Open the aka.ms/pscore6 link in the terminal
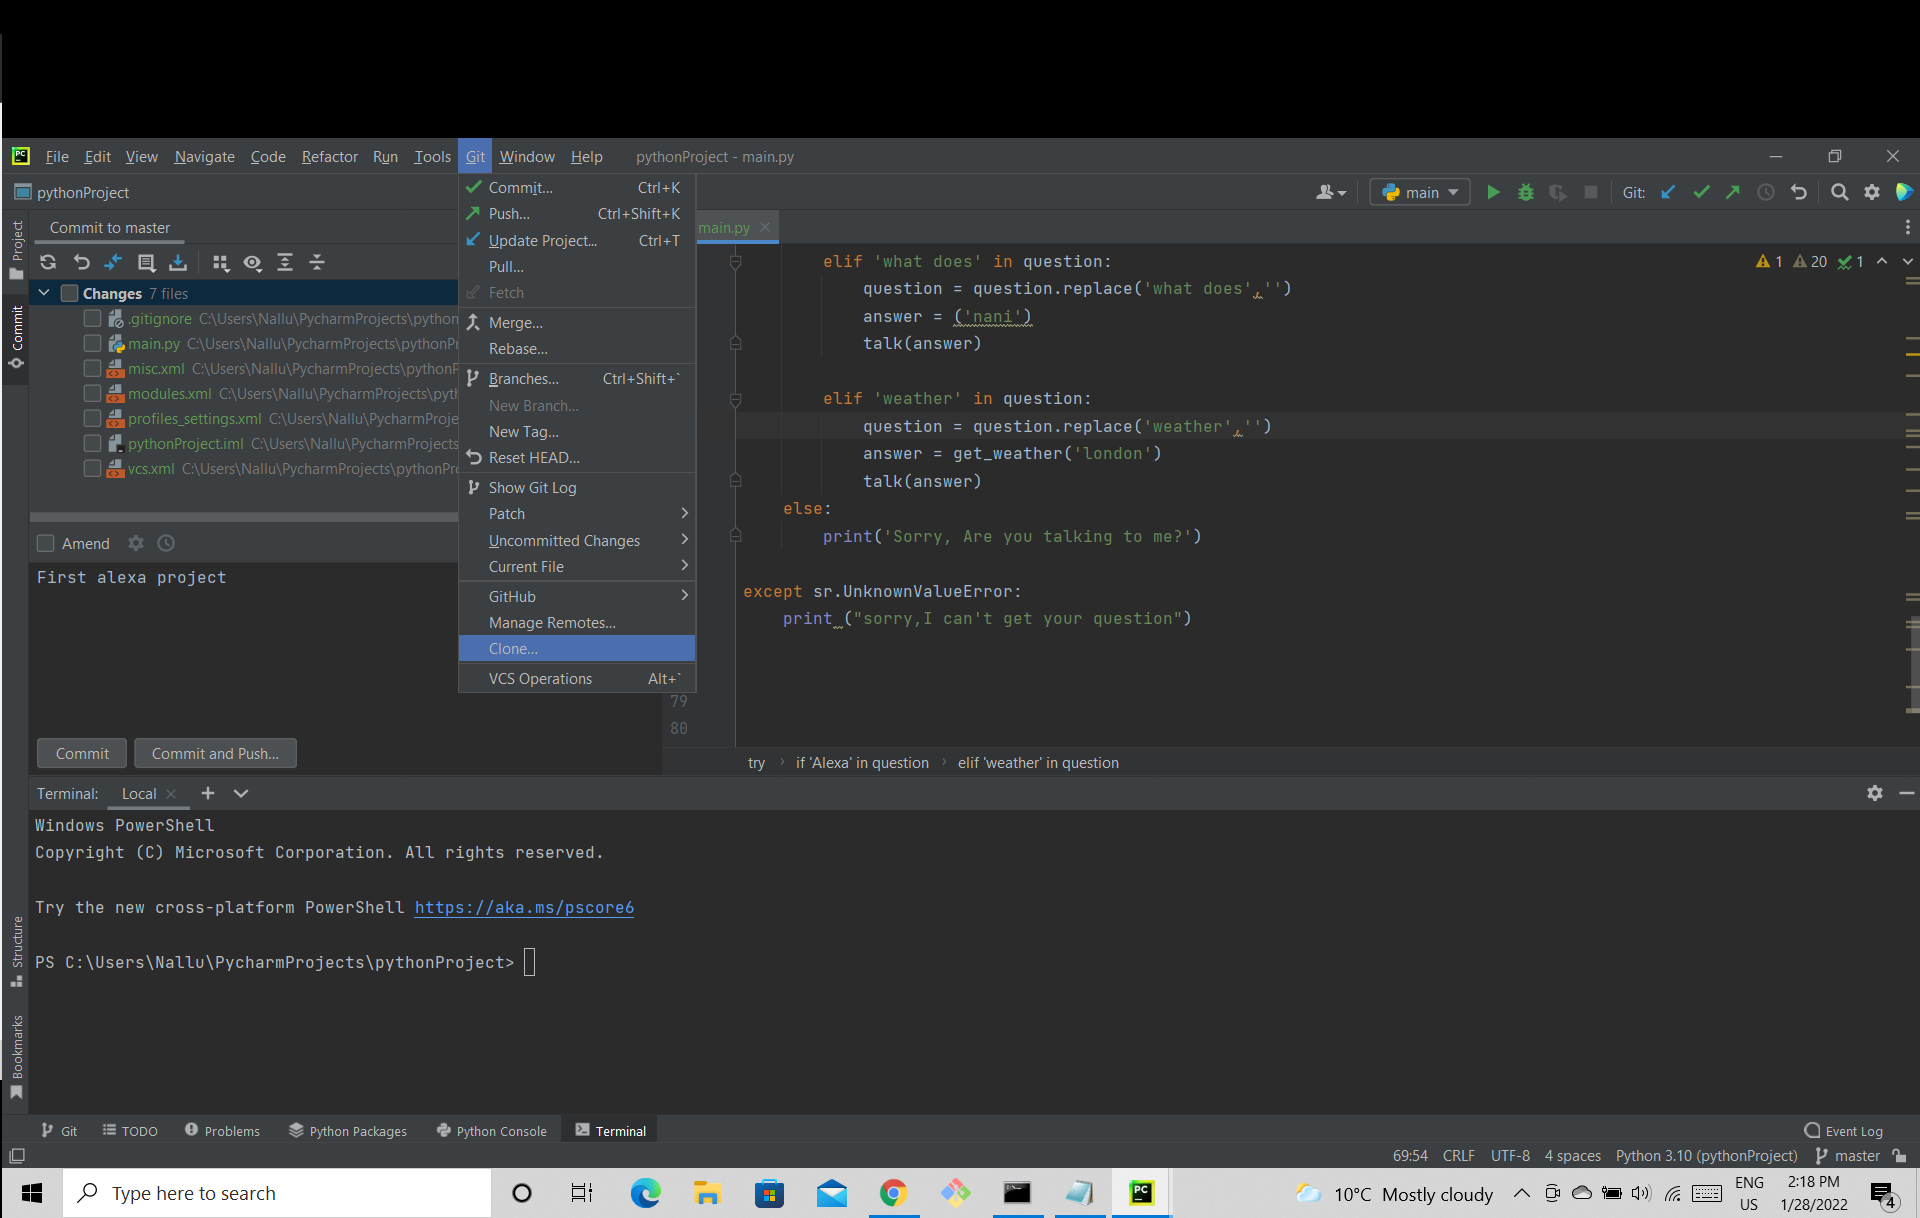 point(524,907)
